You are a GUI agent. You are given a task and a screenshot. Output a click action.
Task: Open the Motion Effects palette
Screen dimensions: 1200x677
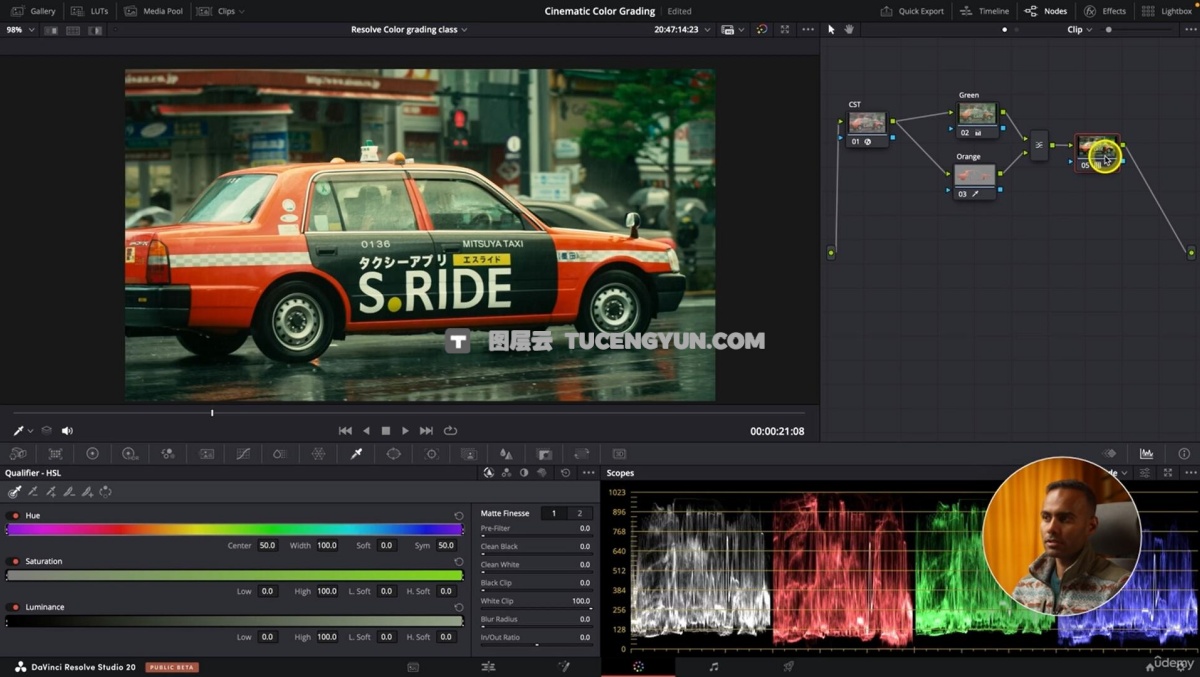[206, 454]
